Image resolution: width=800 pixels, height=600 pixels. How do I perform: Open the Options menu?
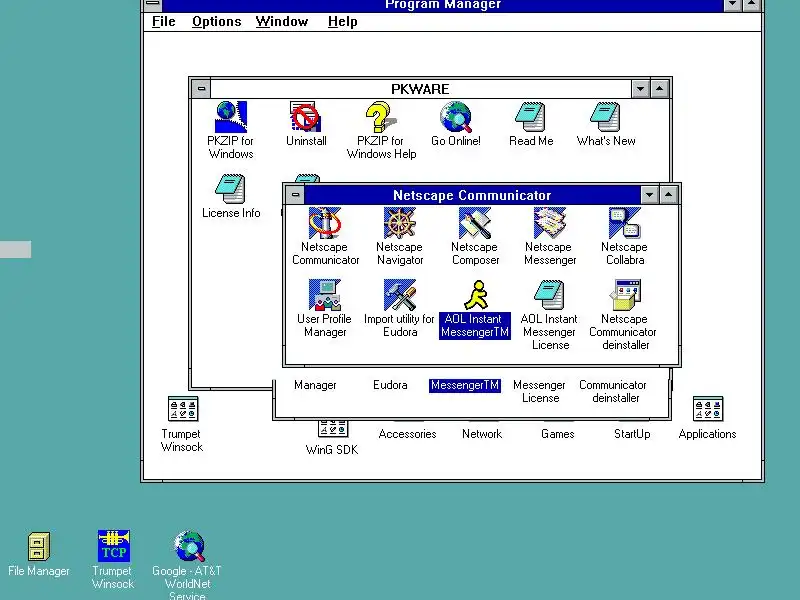click(216, 21)
